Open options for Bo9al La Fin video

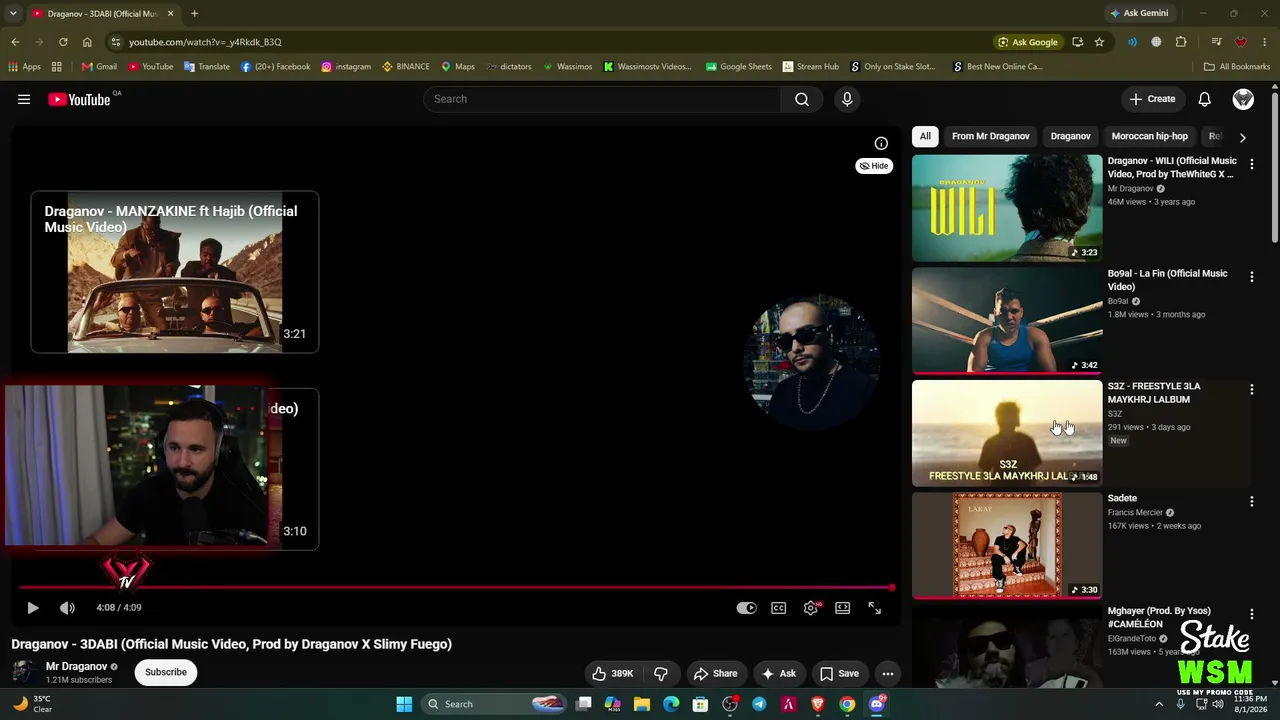pos(1251,277)
